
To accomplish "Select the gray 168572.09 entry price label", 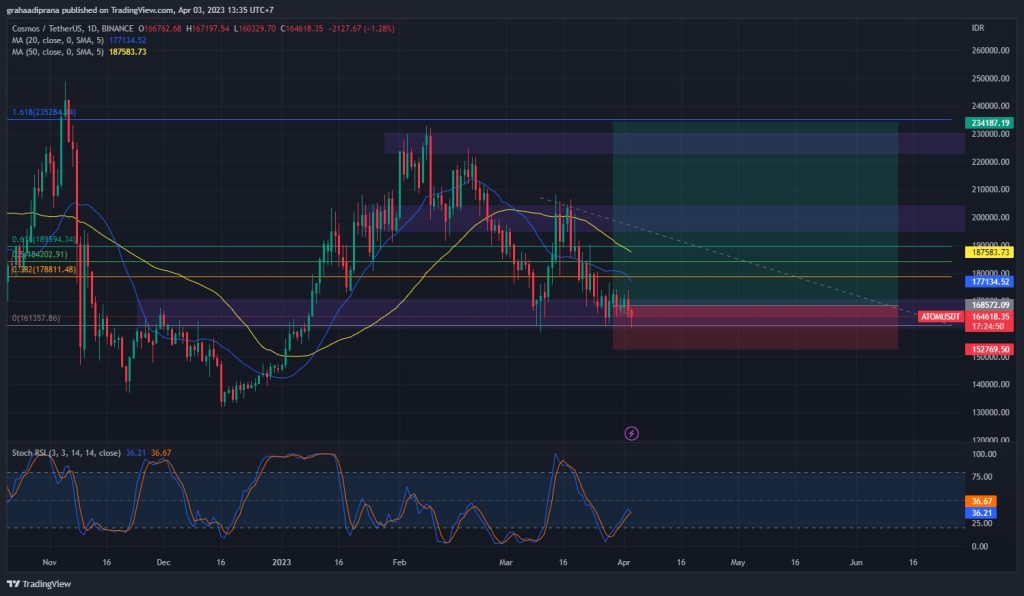I will tap(989, 305).
